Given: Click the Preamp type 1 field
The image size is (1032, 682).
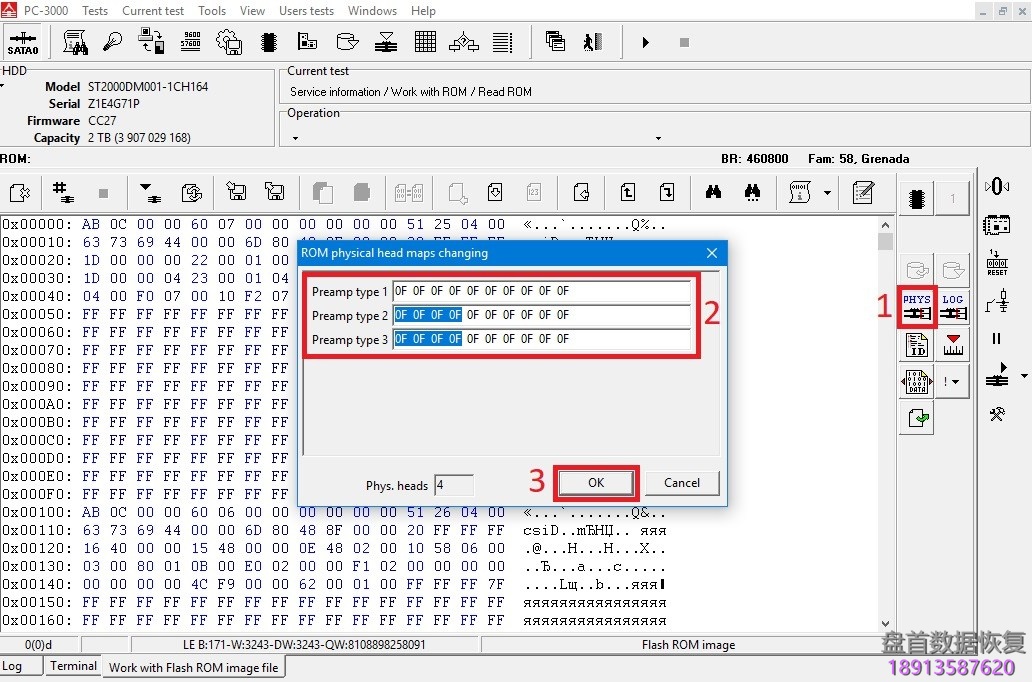Looking at the screenshot, I should point(541,291).
